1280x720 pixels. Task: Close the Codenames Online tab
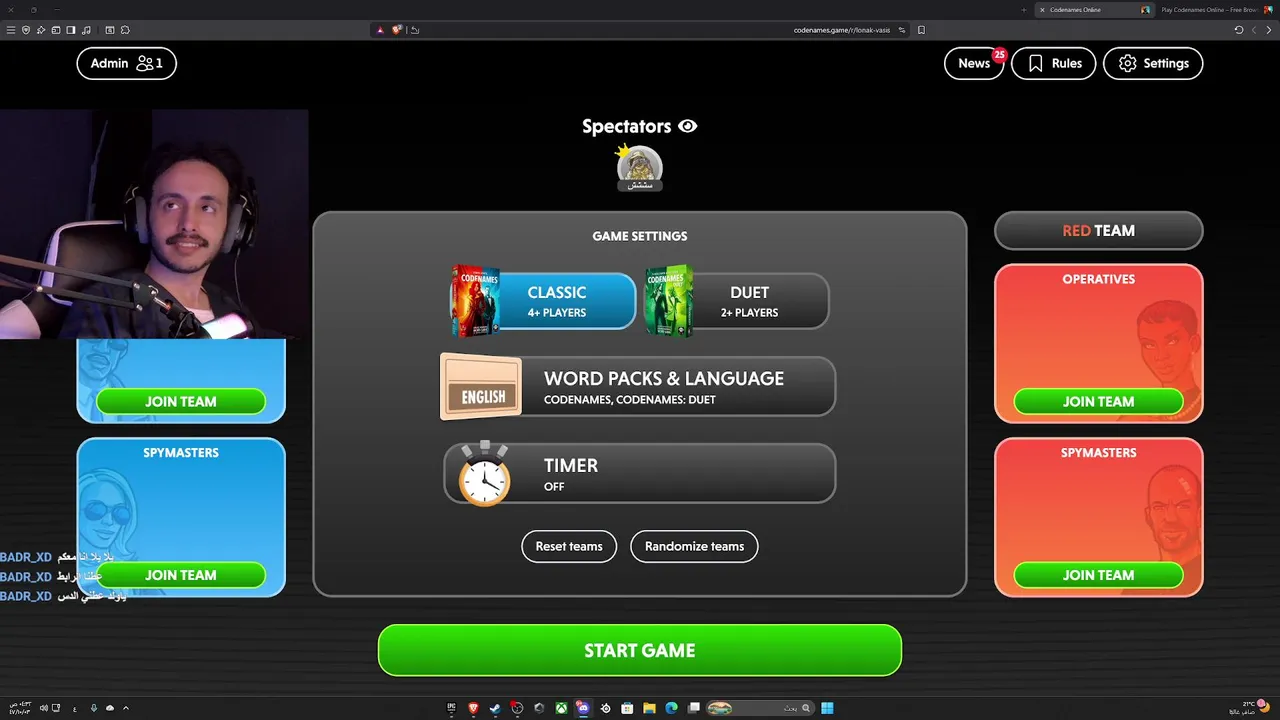1042,9
